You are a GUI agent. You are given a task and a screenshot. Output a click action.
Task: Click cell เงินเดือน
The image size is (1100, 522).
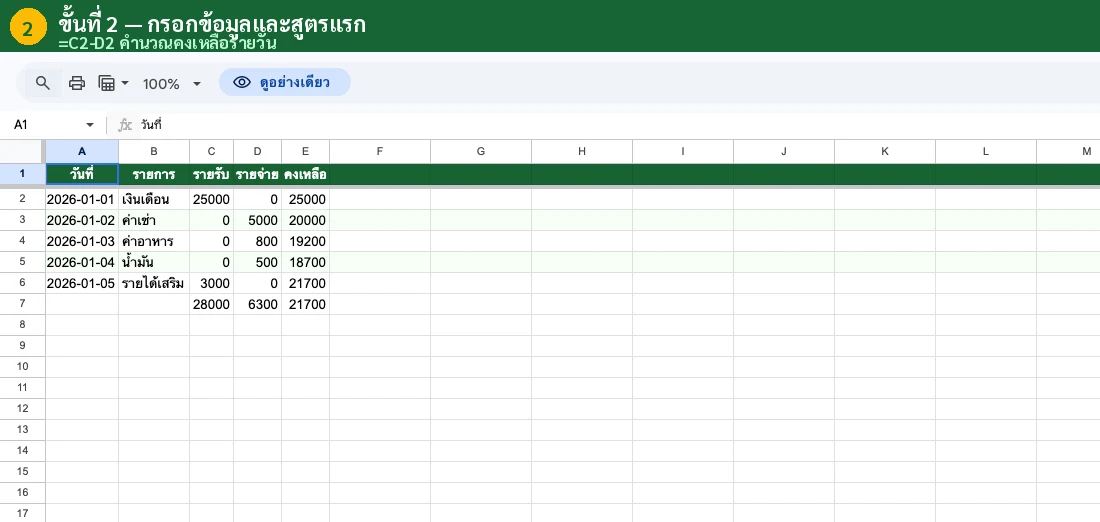coord(154,199)
